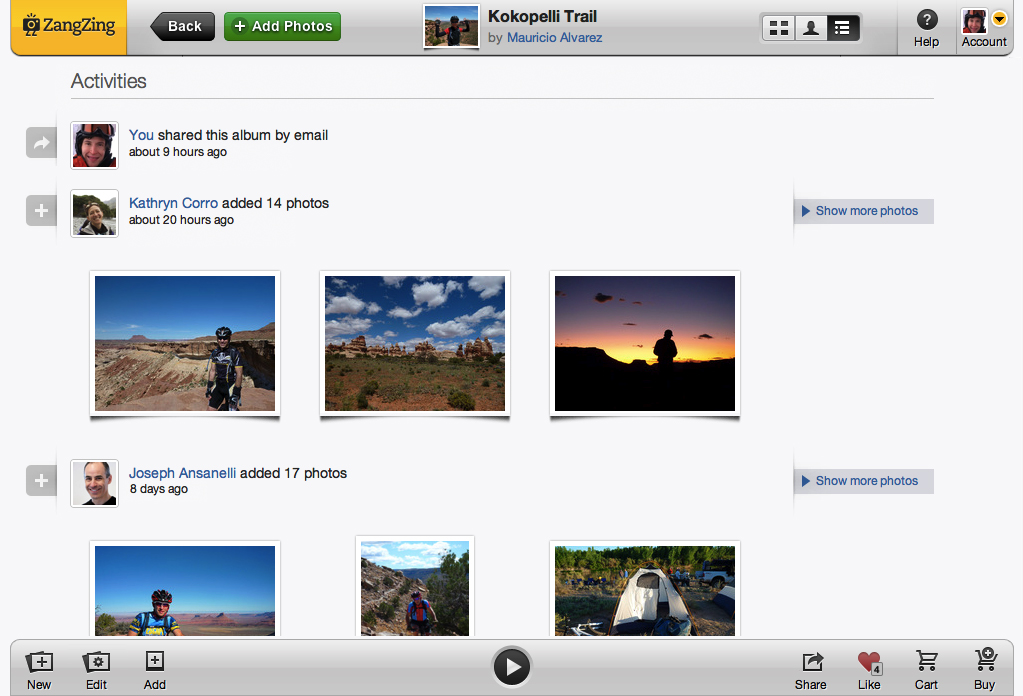Image resolution: width=1023 pixels, height=696 pixels.
Task: Open the Cart icon
Action: [x=926, y=661]
